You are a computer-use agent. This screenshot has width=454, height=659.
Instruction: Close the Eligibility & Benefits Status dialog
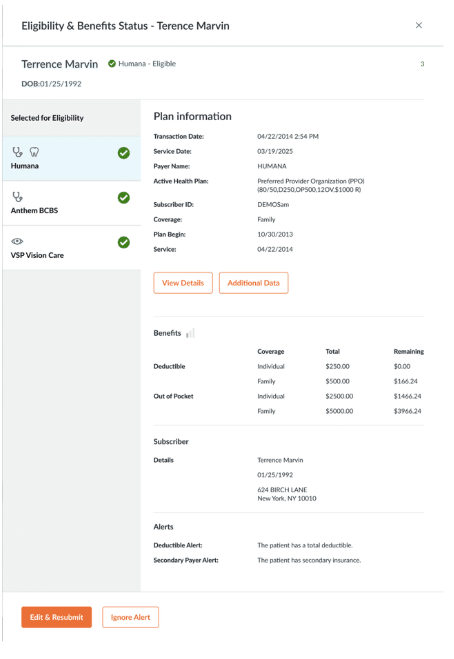(x=419, y=25)
